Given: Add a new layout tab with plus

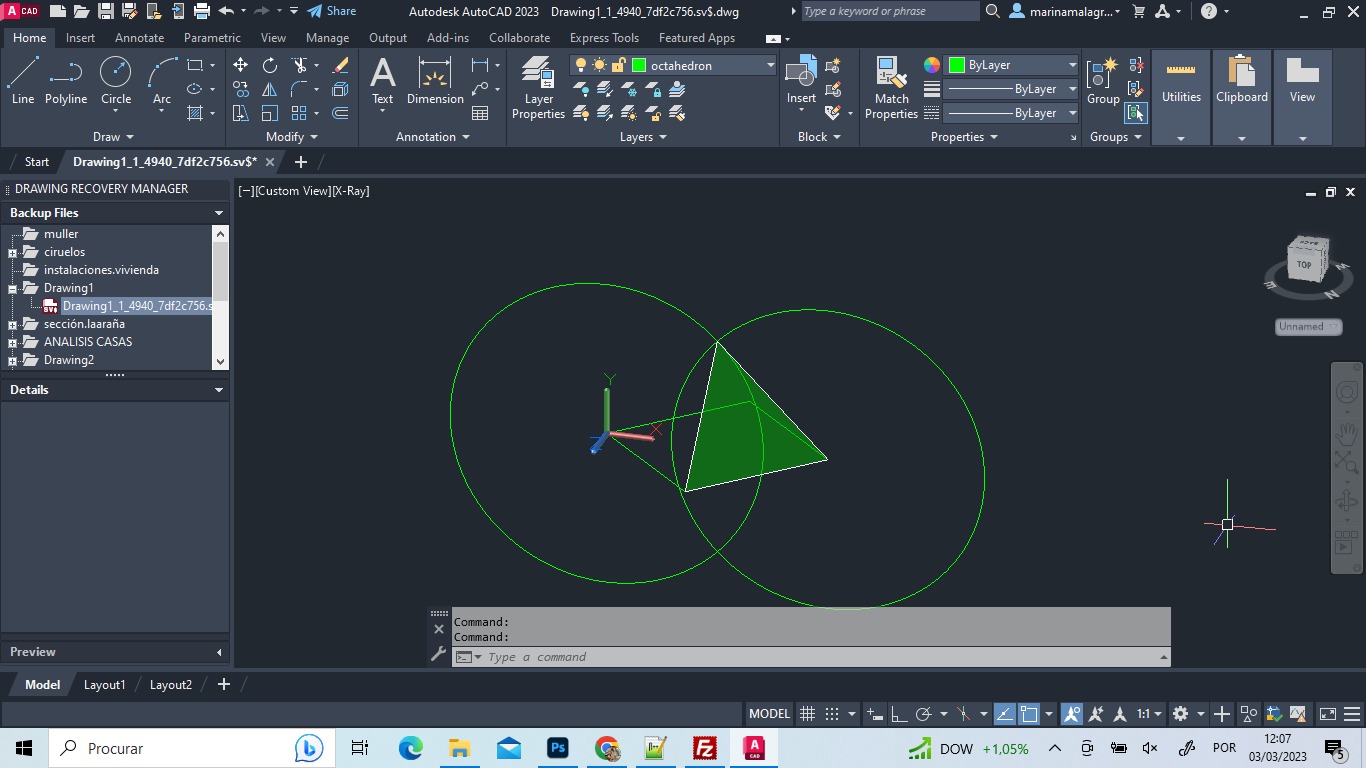Looking at the screenshot, I should 223,685.
